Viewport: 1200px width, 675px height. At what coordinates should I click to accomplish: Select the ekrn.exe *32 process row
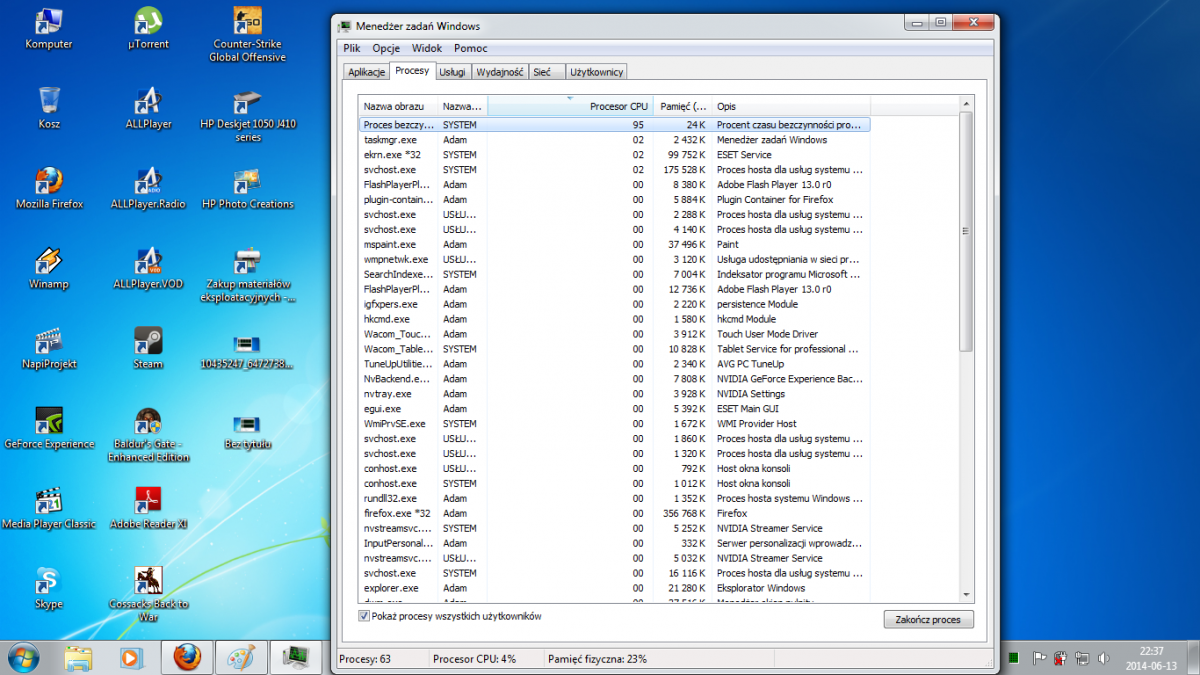[614, 155]
